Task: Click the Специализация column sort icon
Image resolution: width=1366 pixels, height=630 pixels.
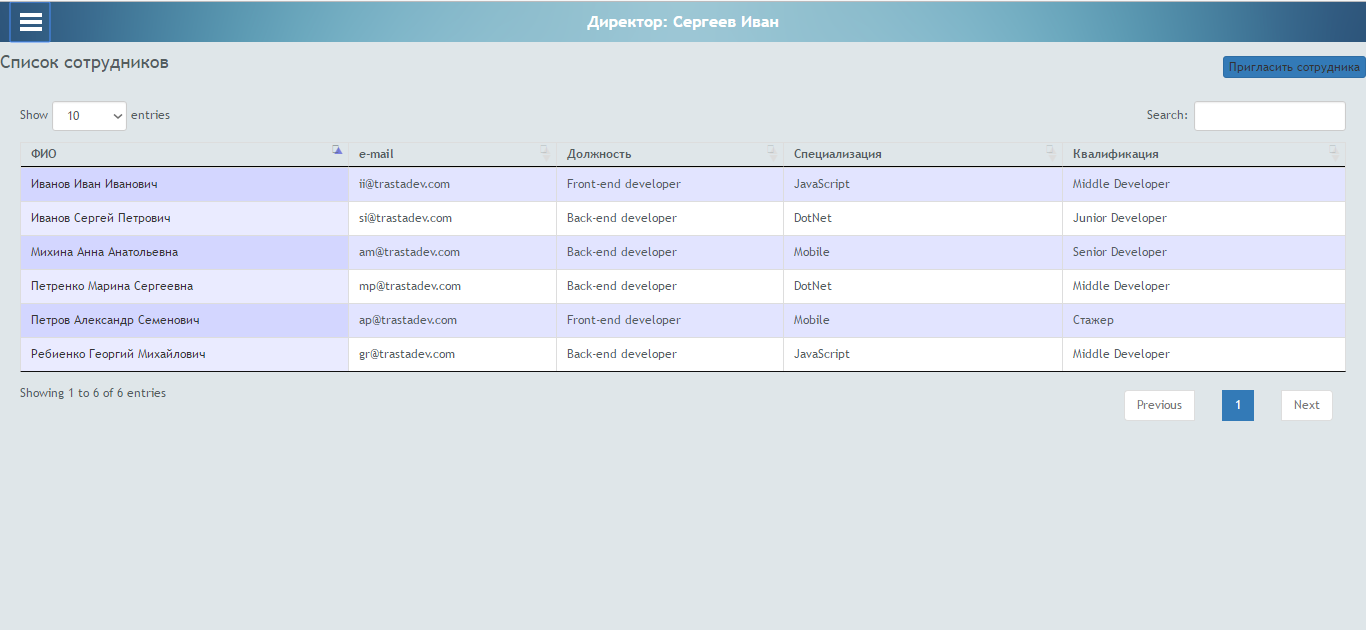Action: [x=1050, y=150]
